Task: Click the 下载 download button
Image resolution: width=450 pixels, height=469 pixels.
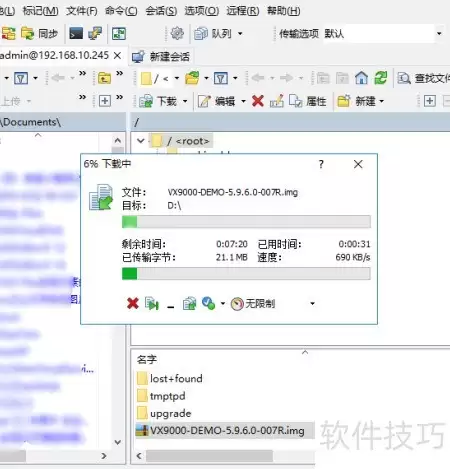Action: click(158, 101)
